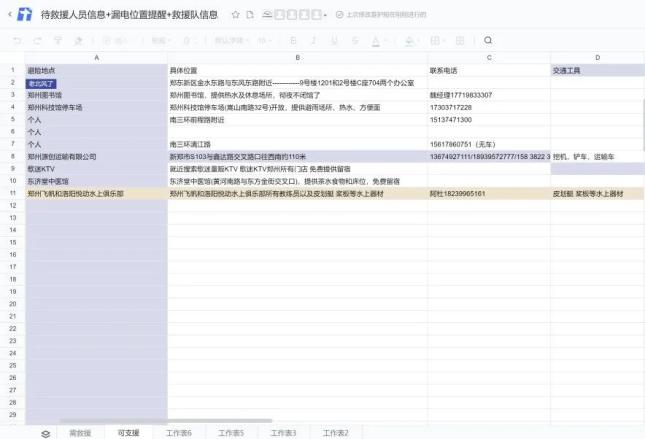This screenshot has height=439, width=645.
Task: Click the clear format eraser icon
Action: [78, 40]
